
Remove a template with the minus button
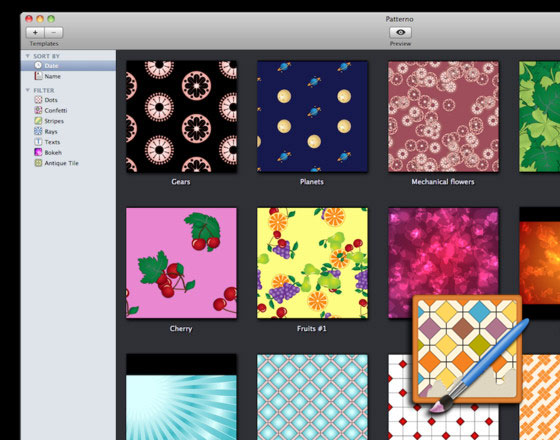tap(54, 32)
